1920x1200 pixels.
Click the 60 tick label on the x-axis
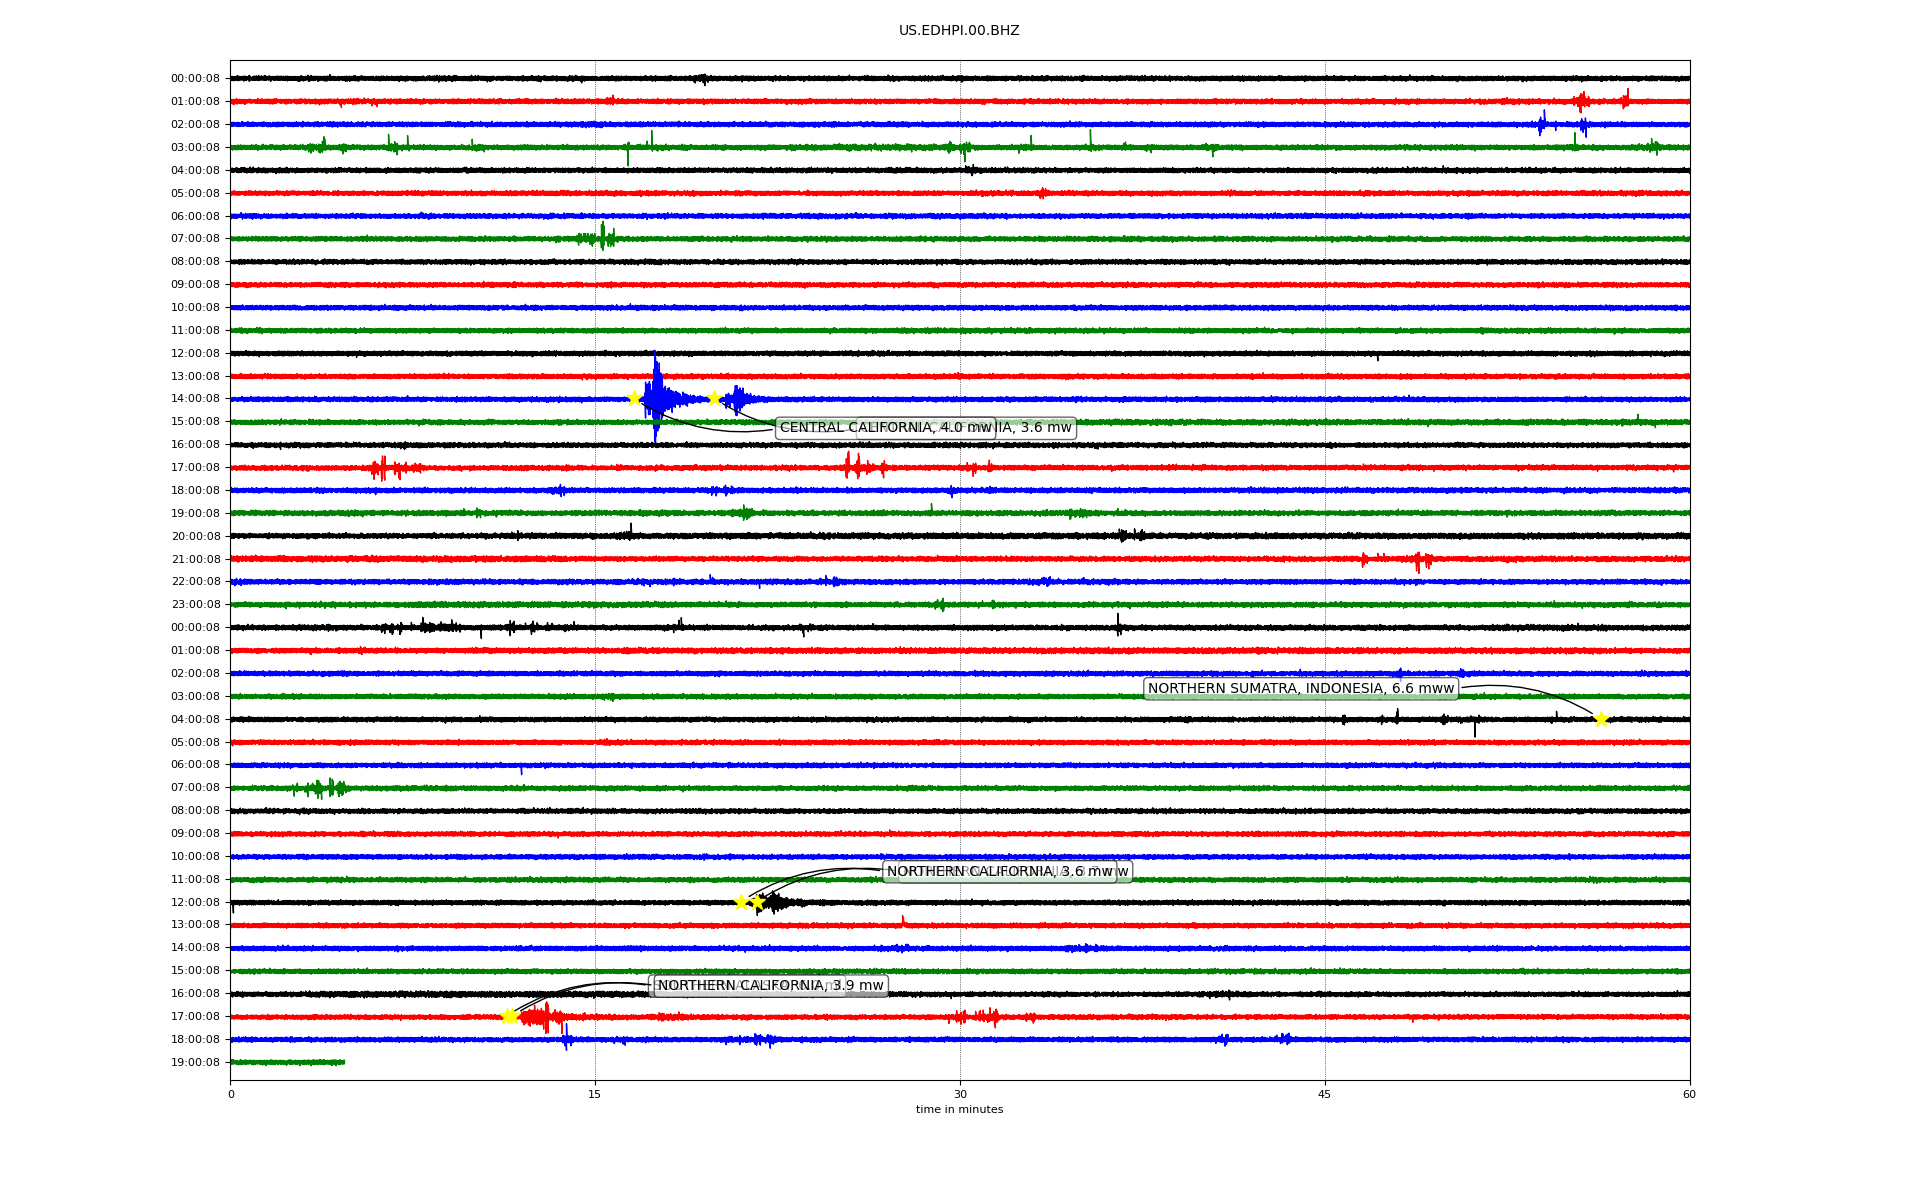click(1689, 1094)
